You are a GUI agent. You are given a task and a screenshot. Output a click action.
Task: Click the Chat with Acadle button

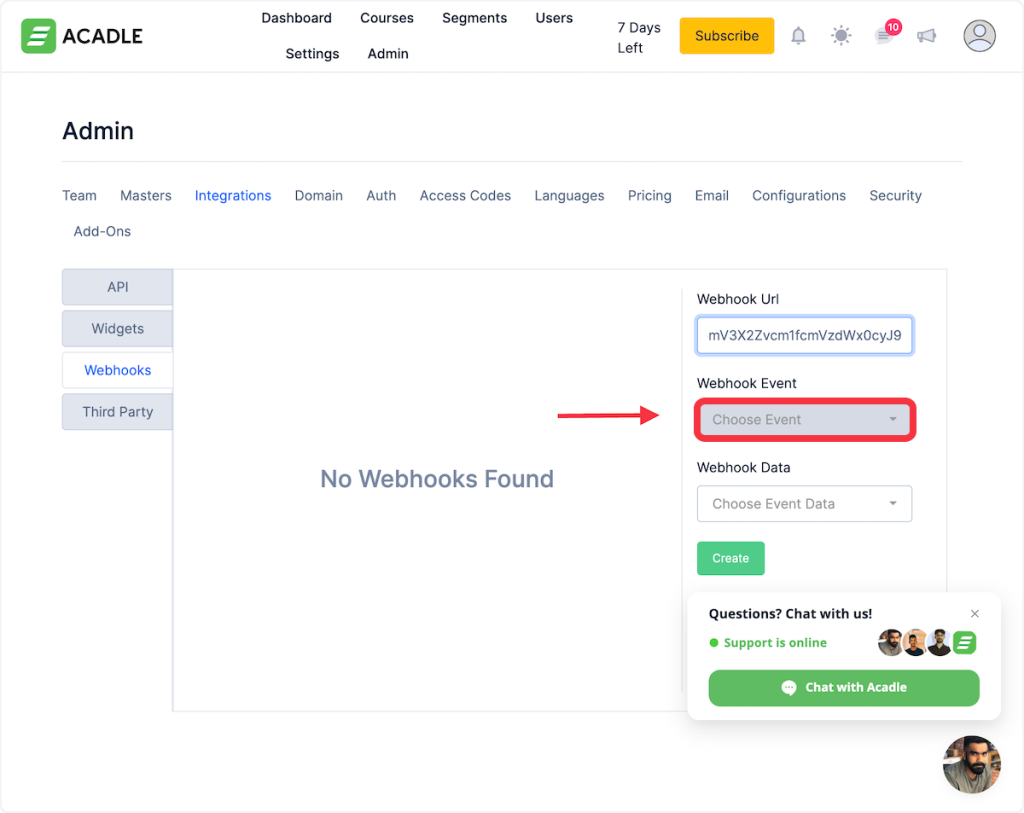pyautogui.click(x=844, y=687)
